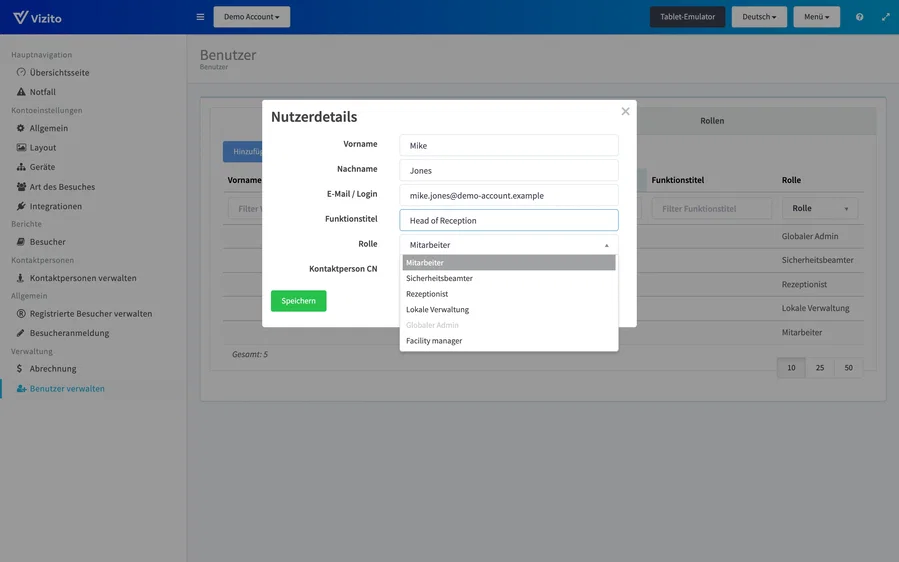899x562 pixels.
Task: Click the Speichern button
Action: [299, 300]
